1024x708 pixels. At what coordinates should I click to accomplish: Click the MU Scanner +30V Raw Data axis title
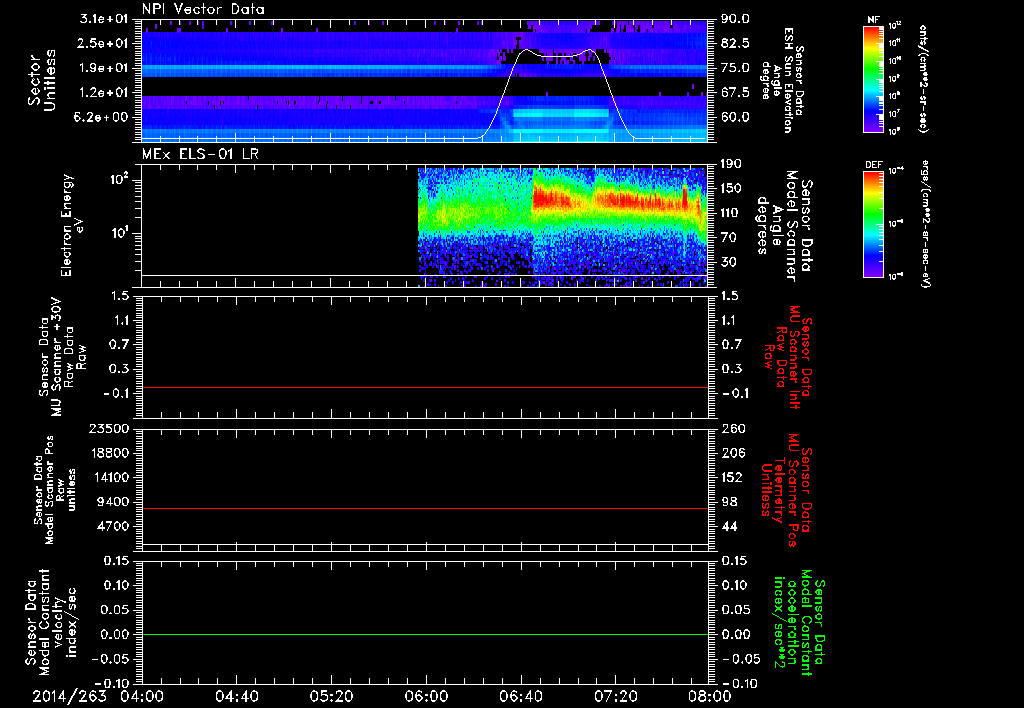[62, 357]
